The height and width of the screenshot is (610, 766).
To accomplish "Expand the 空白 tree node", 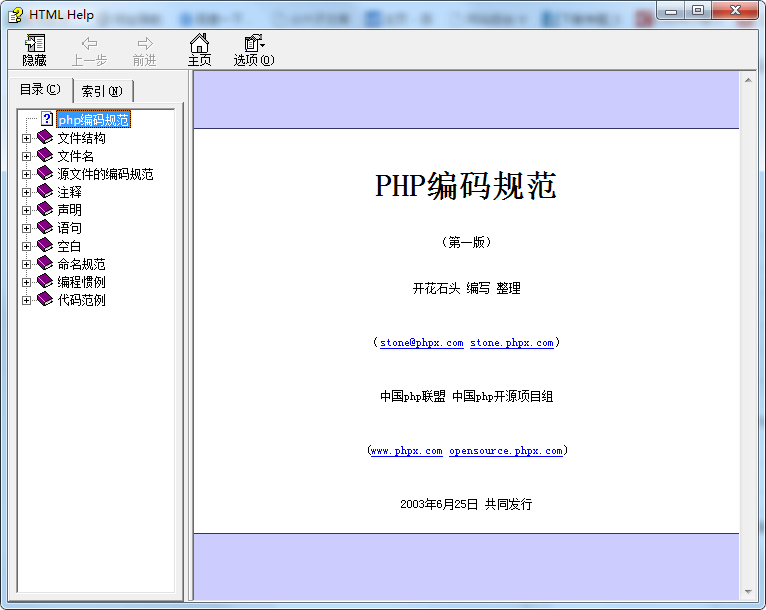I will [x=27, y=246].
